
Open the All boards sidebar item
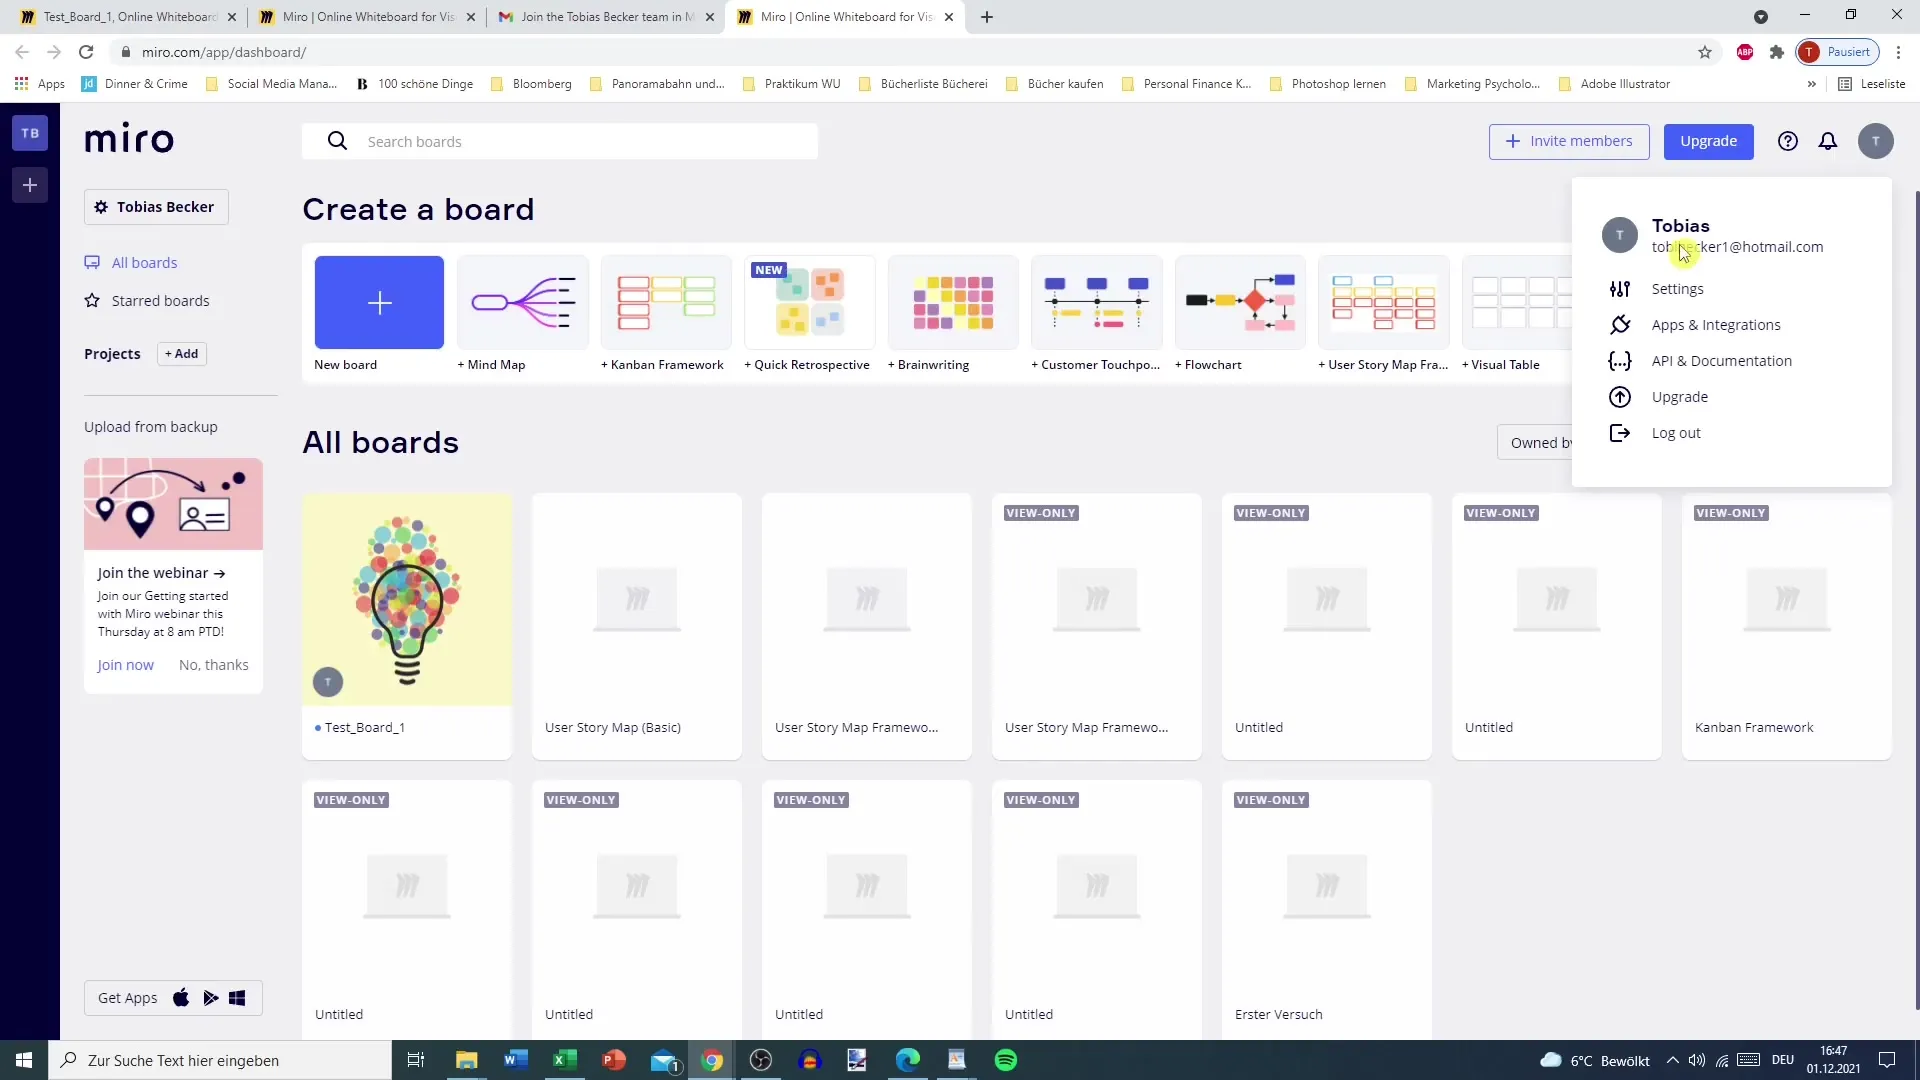(144, 262)
